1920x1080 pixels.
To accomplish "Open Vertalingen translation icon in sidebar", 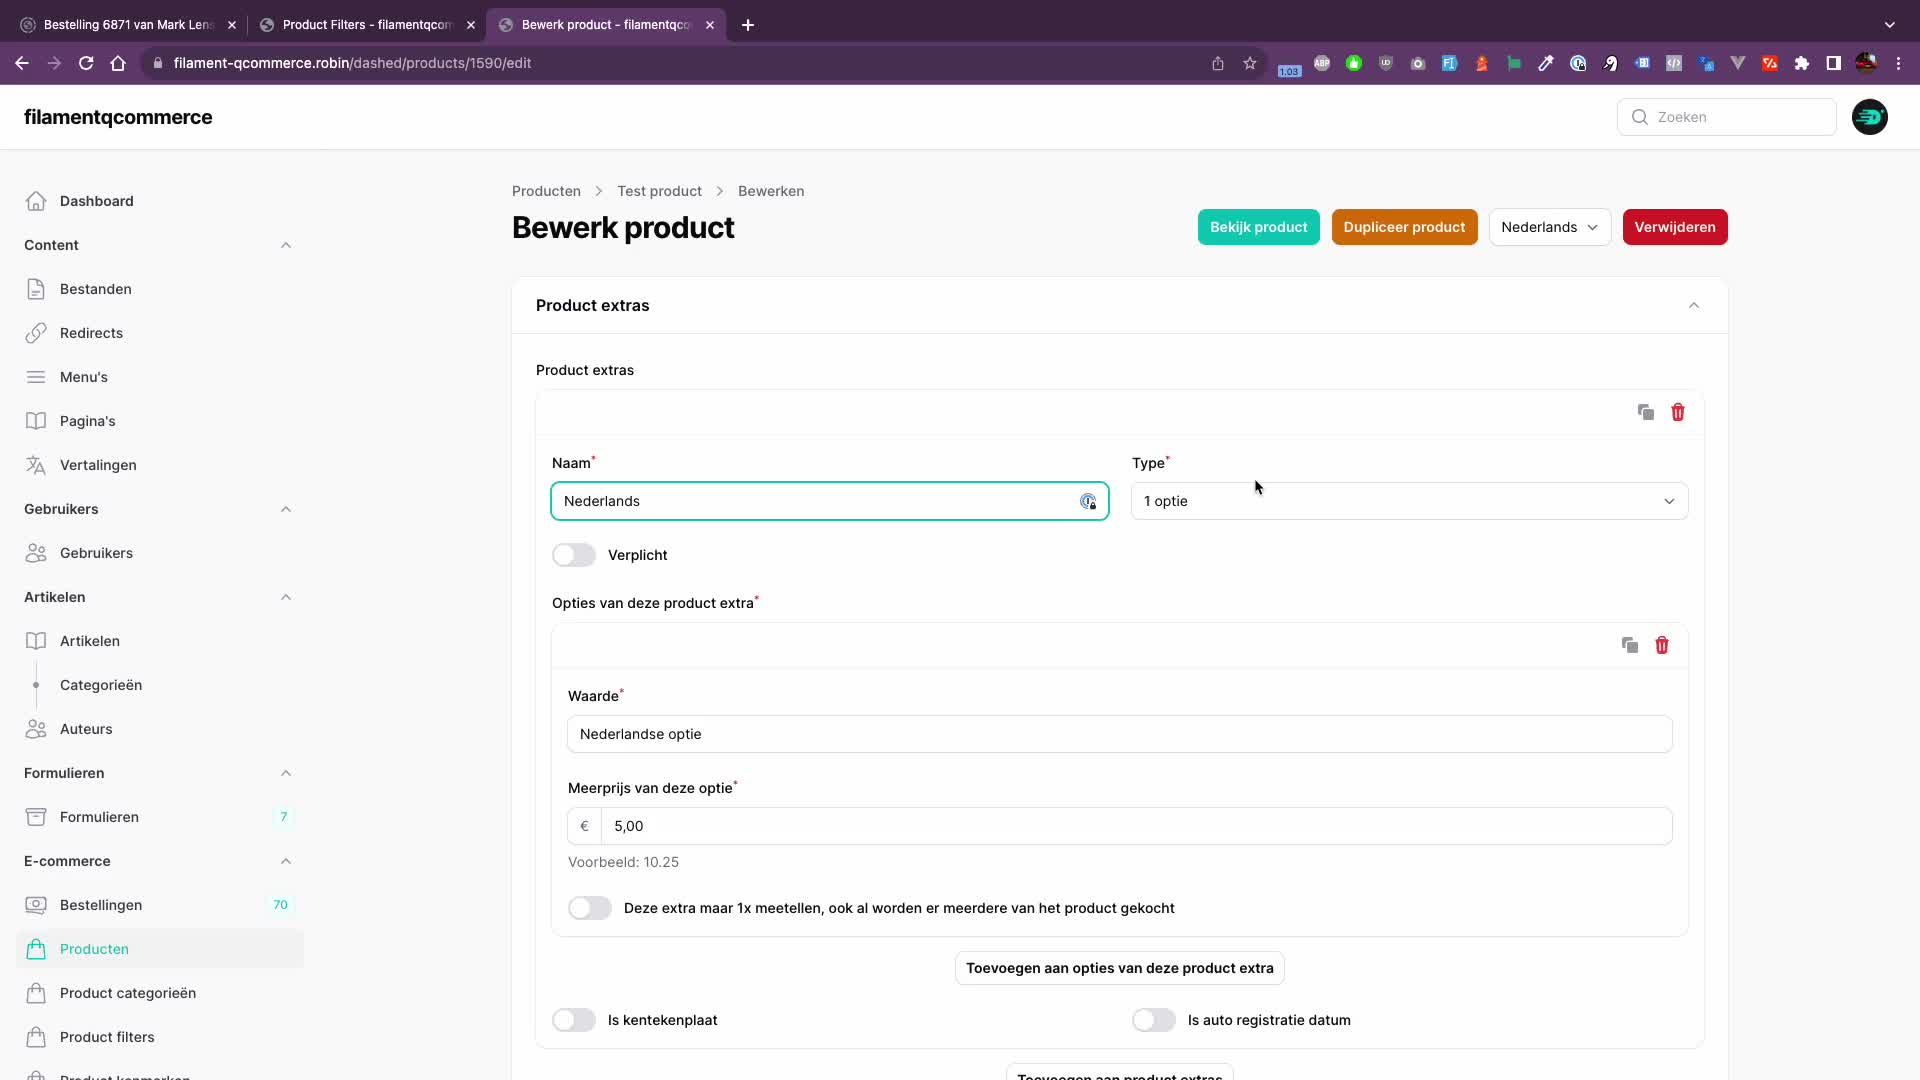I will 36,465.
